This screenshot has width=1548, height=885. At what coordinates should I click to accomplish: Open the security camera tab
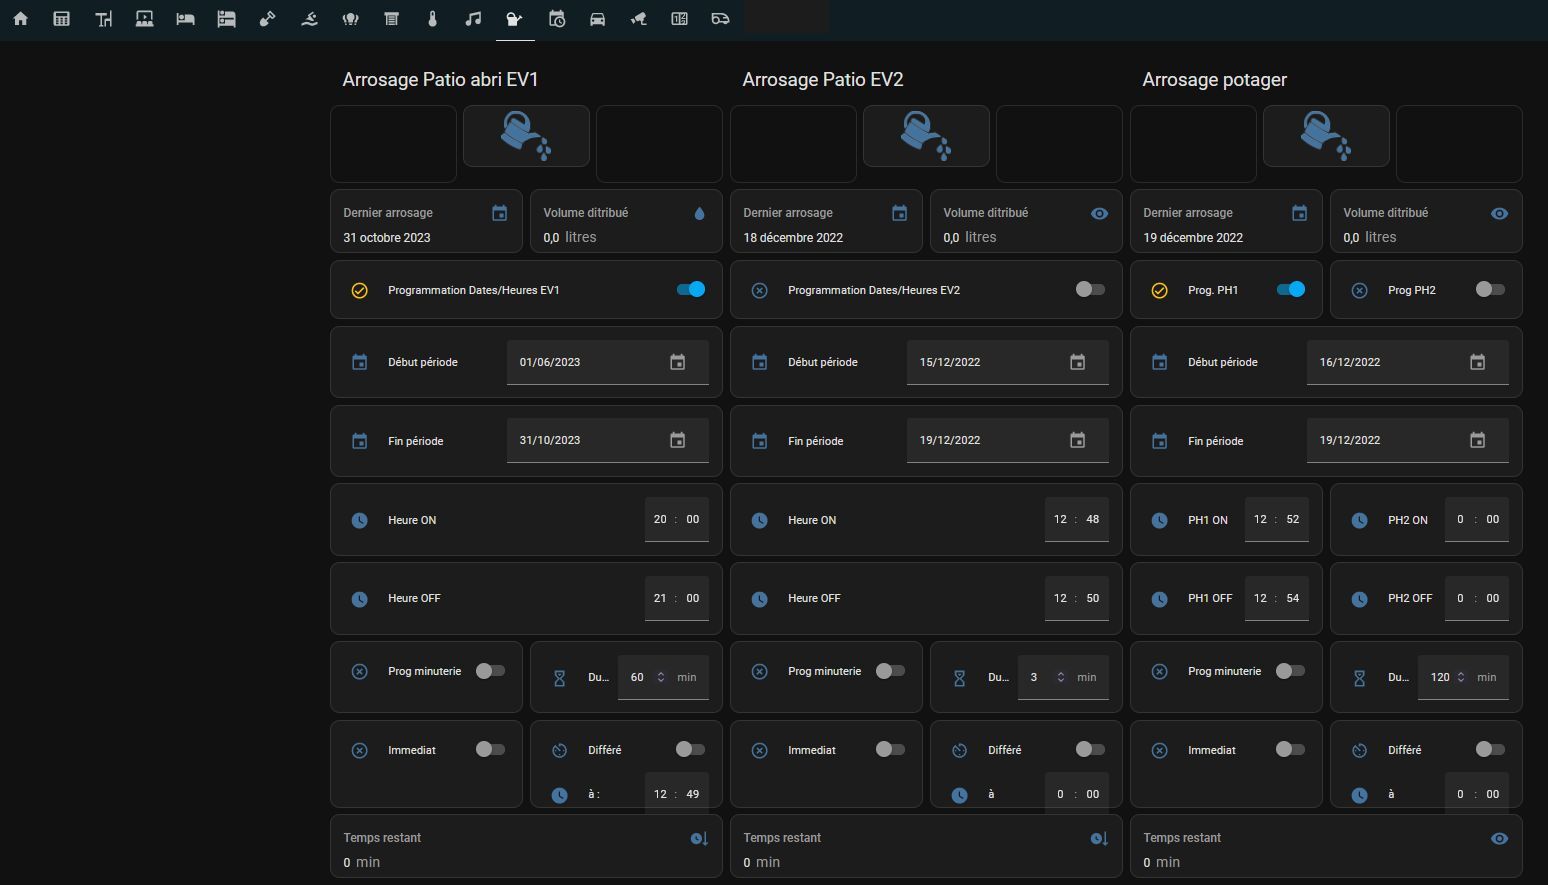(638, 19)
